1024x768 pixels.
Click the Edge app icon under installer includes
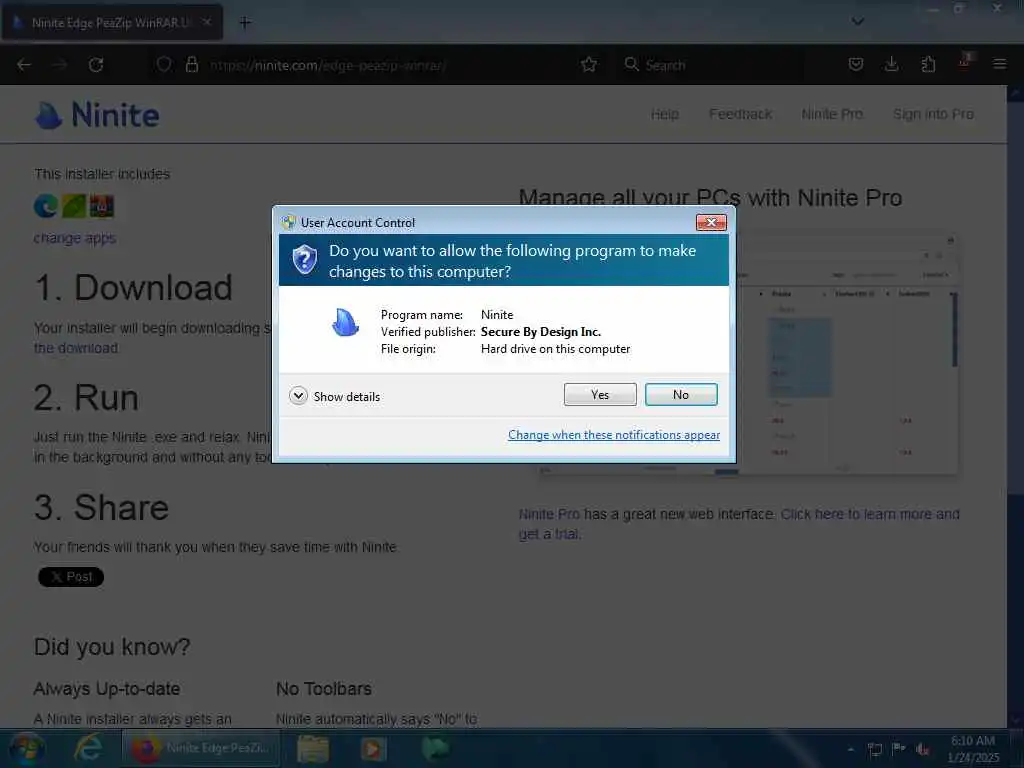(46, 206)
